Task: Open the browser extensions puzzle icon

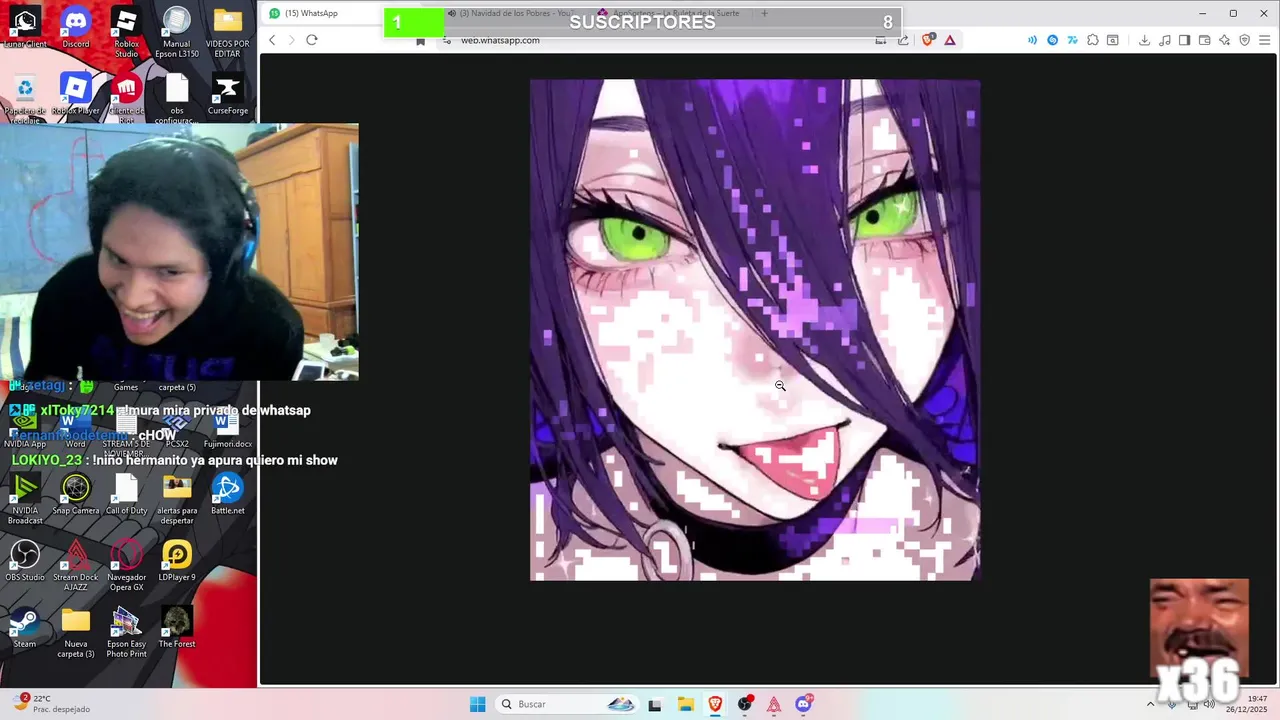Action: coord(1093,40)
